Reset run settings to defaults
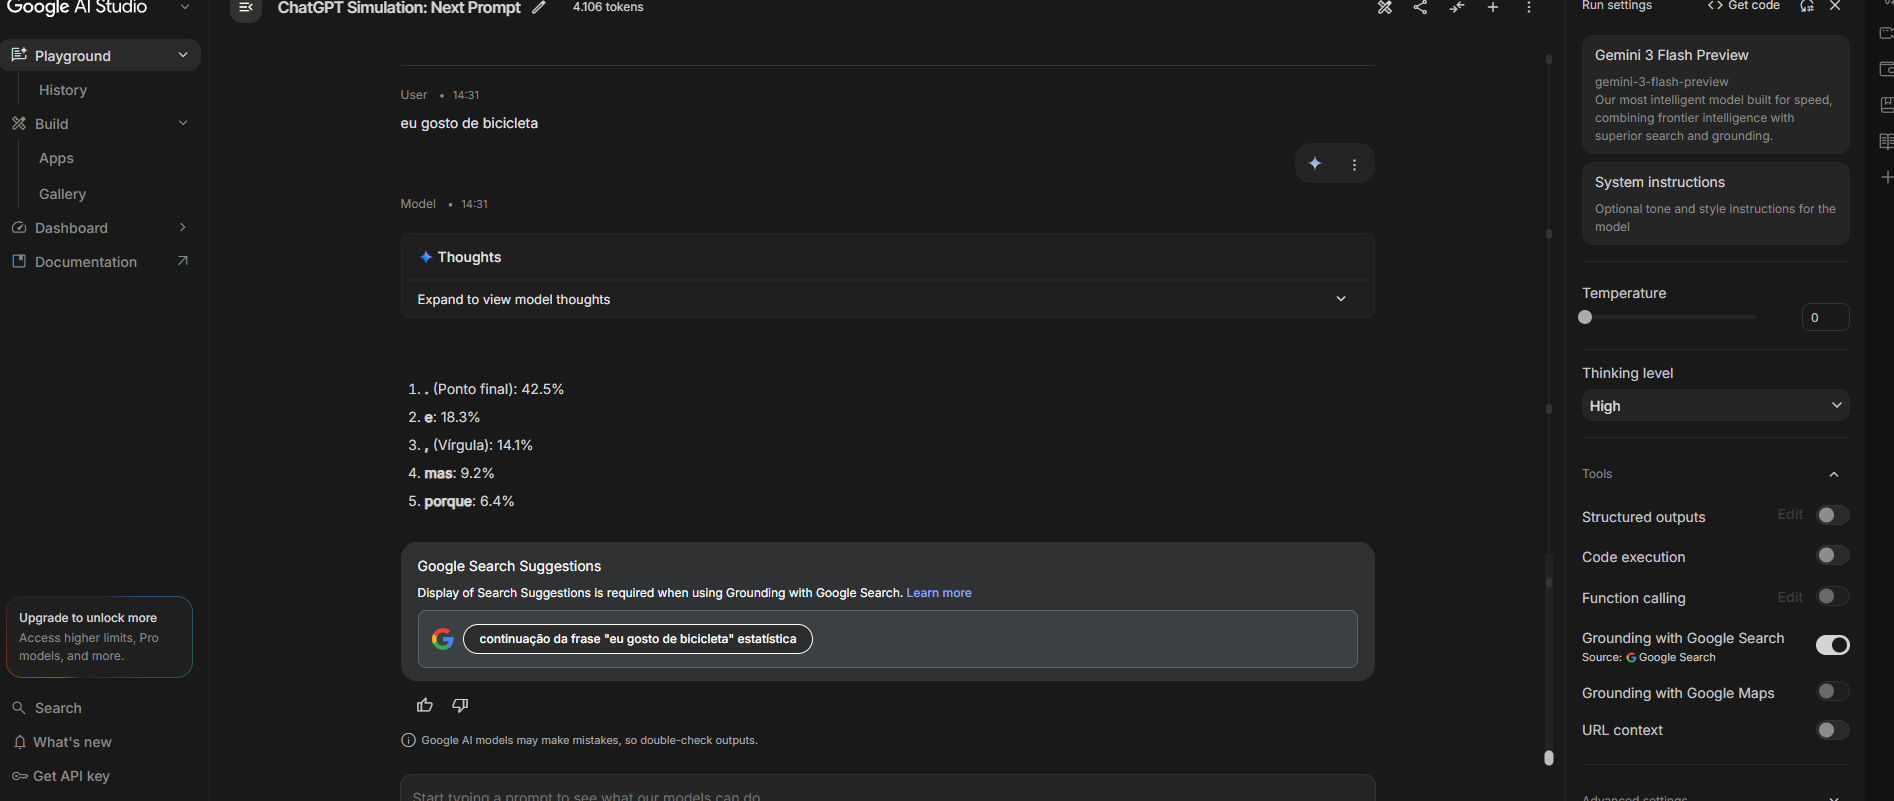Image resolution: width=1894 pixels, height=801 pixels. [x=1807, y=6]
